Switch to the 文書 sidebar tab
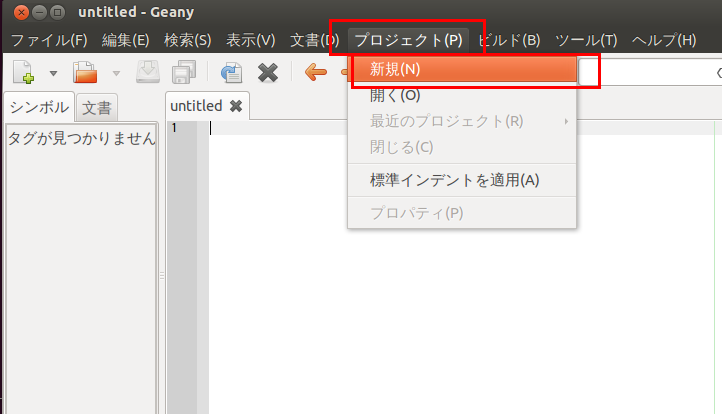The height and width of the screenshot is (414, 722). tap(97, 108)
